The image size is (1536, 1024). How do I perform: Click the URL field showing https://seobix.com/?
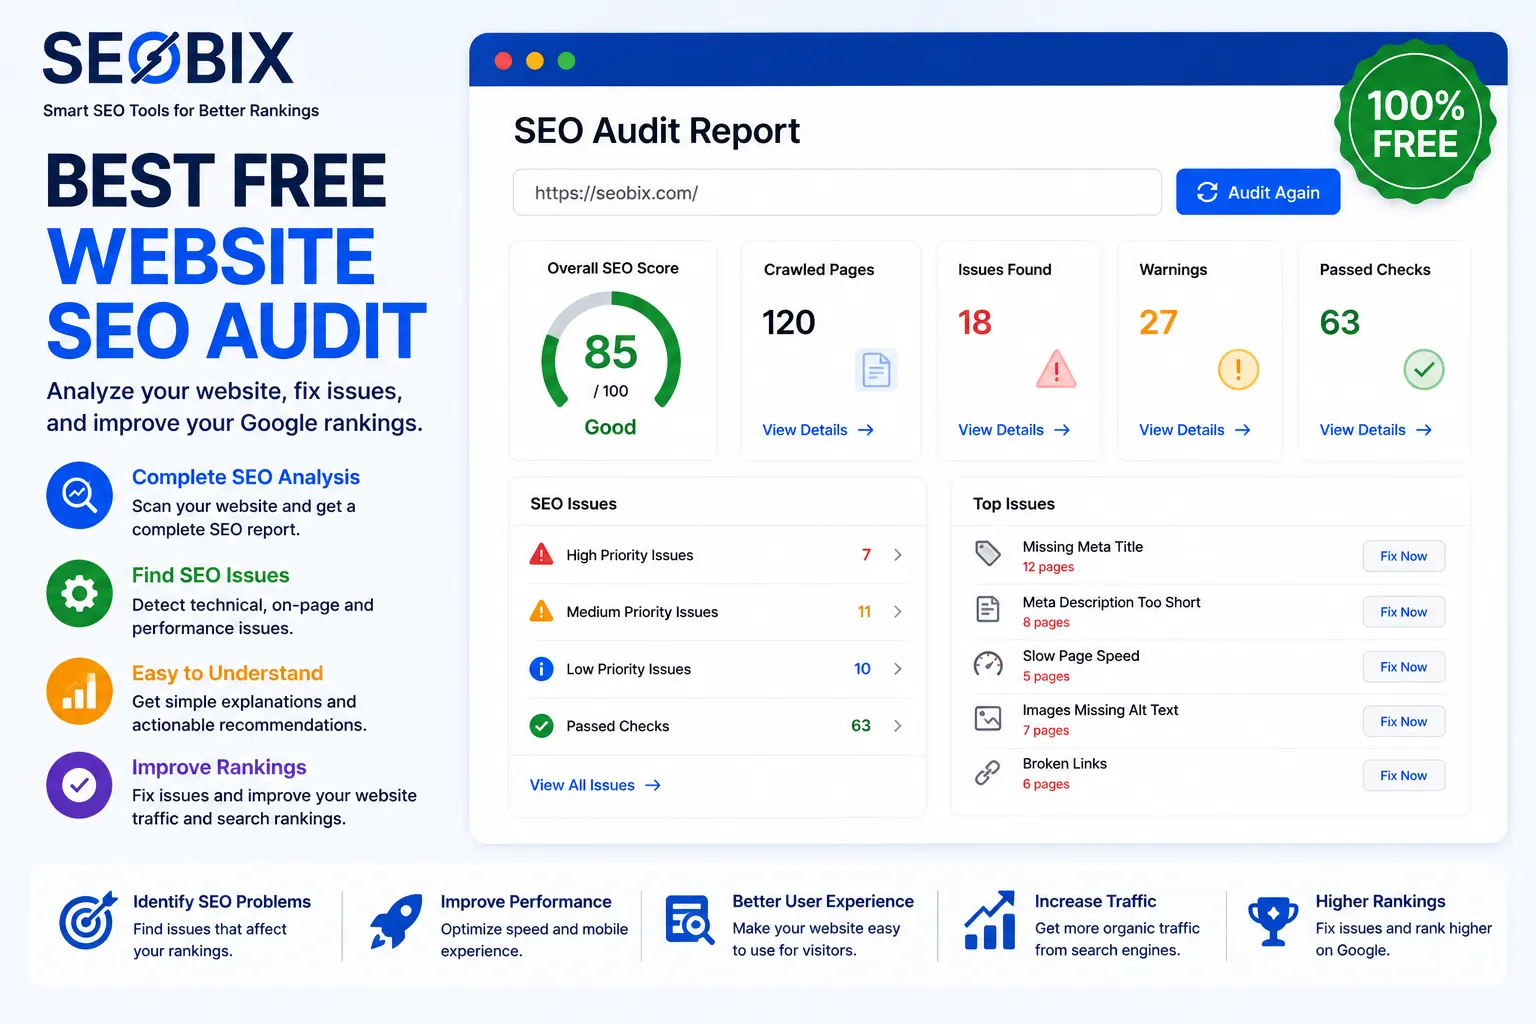(x=837, y=192)
